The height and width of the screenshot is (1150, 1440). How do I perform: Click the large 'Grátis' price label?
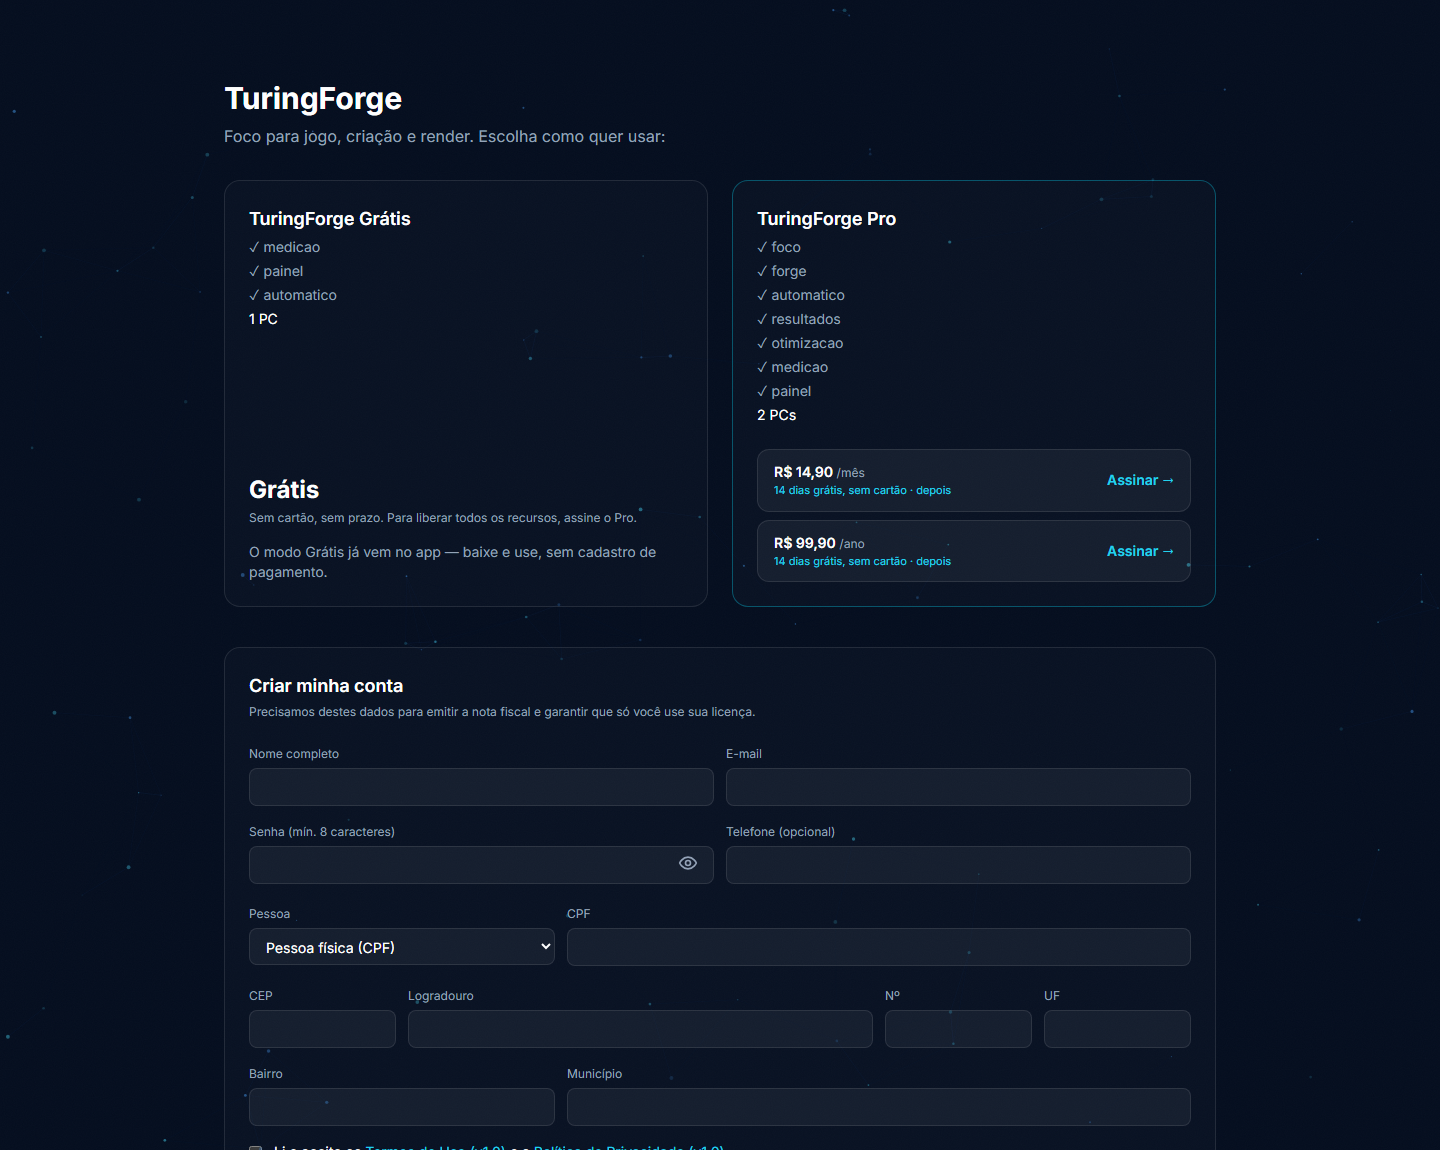[284, 490]
